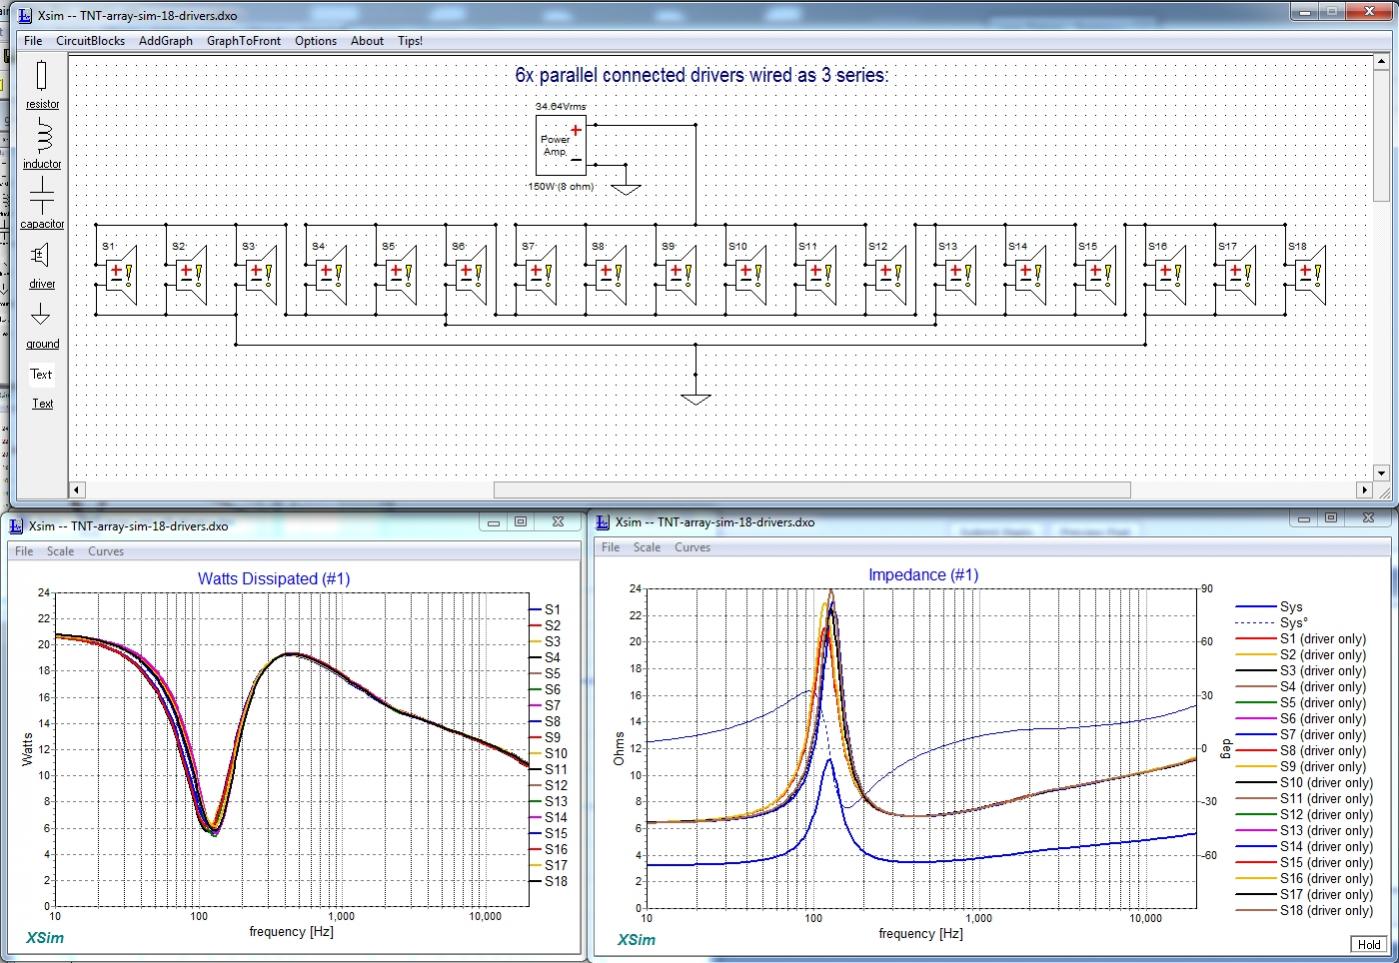Click horizontal scrollbar right arrow in schematic
This screenshot has height=963, width=1399.
pos(1364,490)
